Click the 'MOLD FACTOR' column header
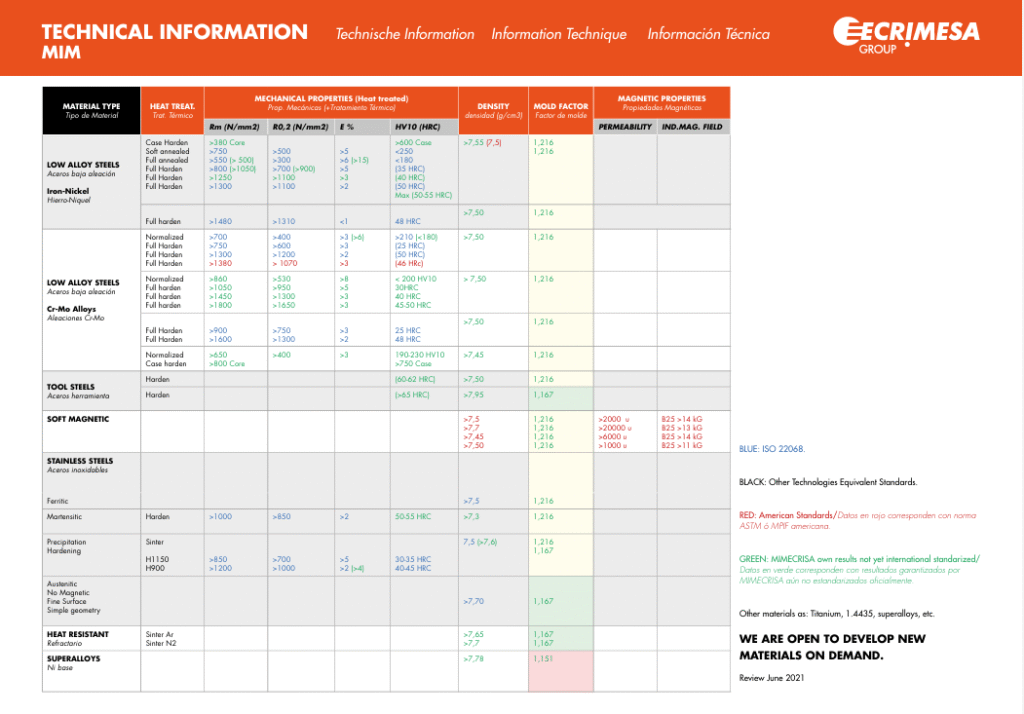Screen dimensions: 1024x714 [x=561, y=110]
